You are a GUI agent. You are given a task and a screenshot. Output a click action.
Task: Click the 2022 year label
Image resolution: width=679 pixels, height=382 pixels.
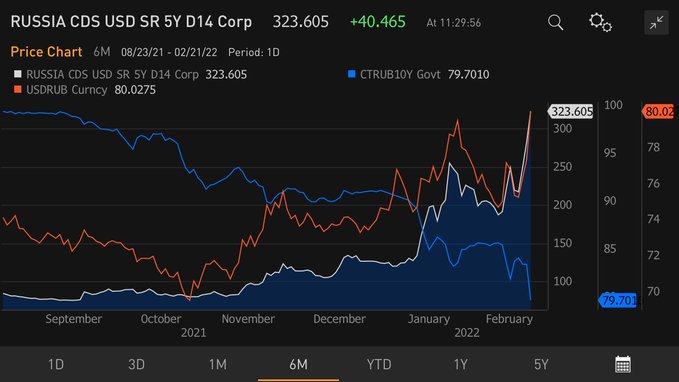click(x=467, y=333)
